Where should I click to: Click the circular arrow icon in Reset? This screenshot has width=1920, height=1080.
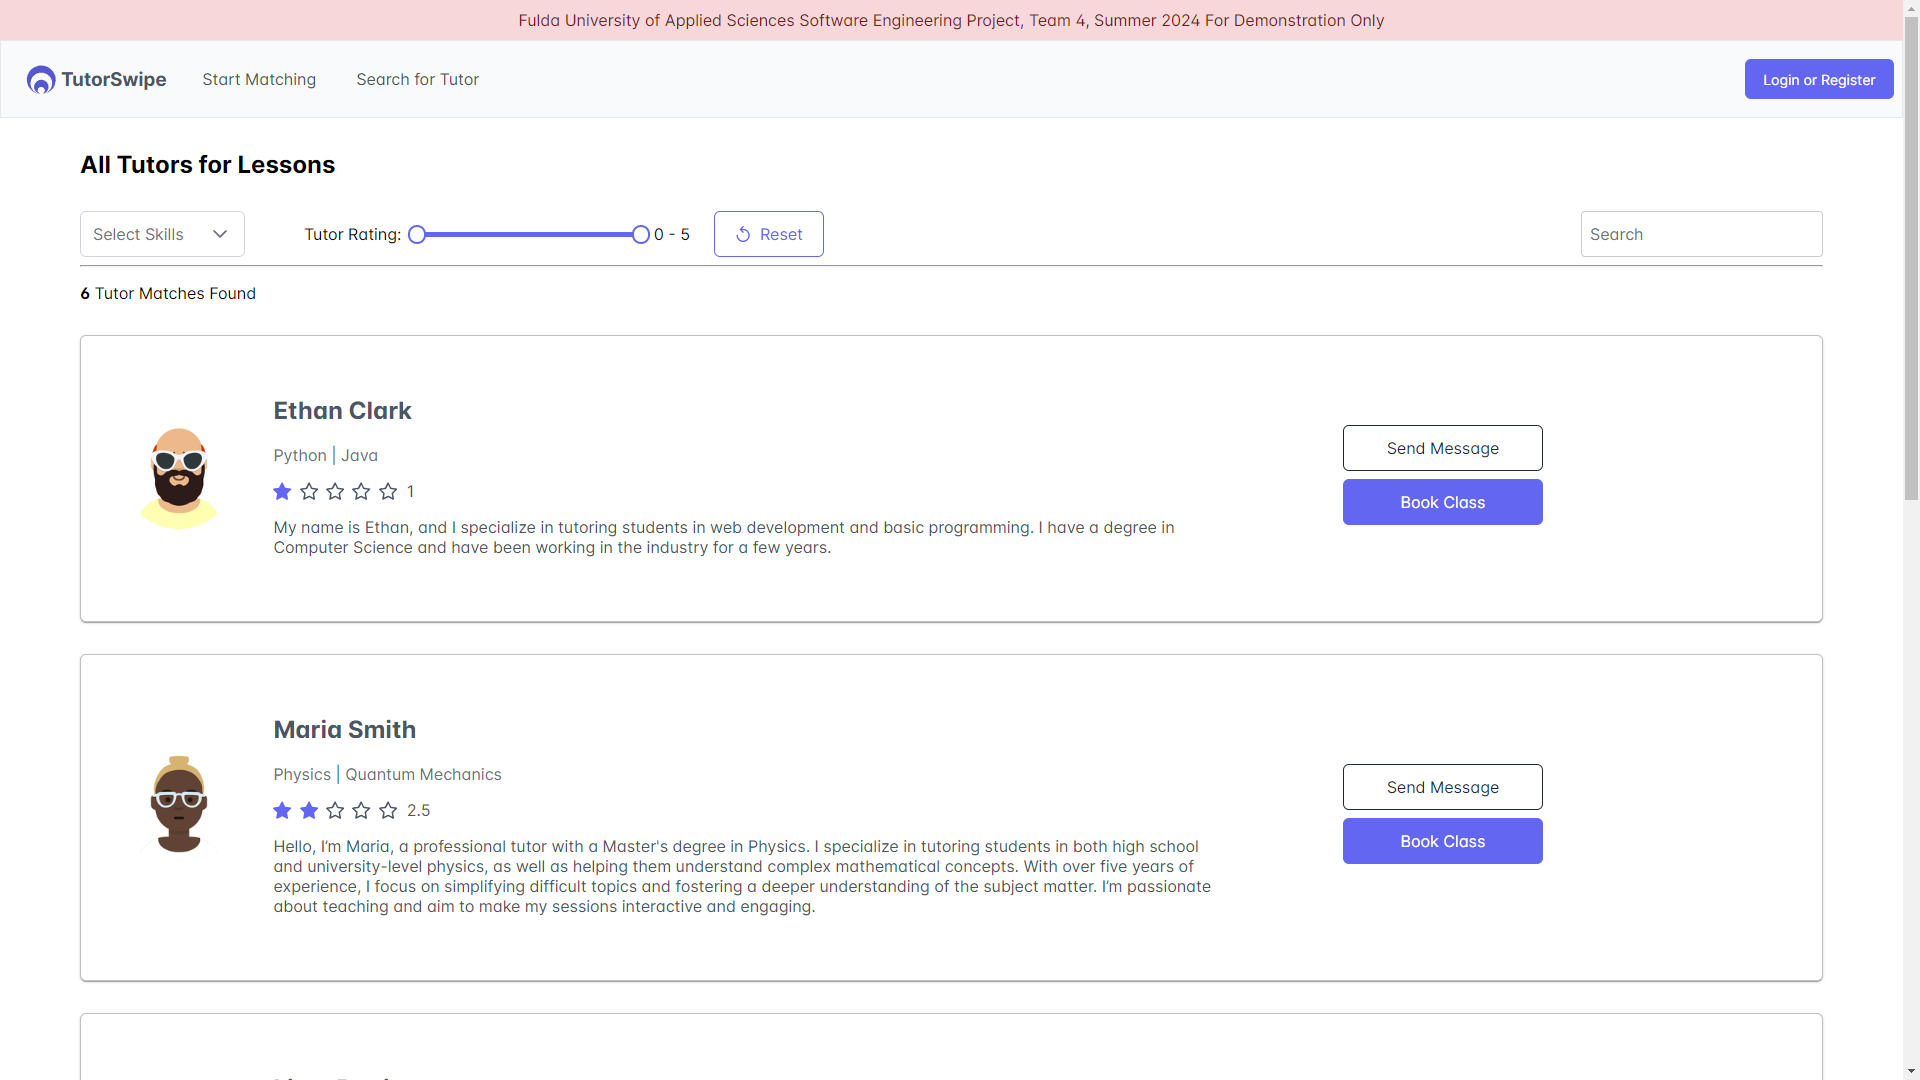[x=743, y=235]
